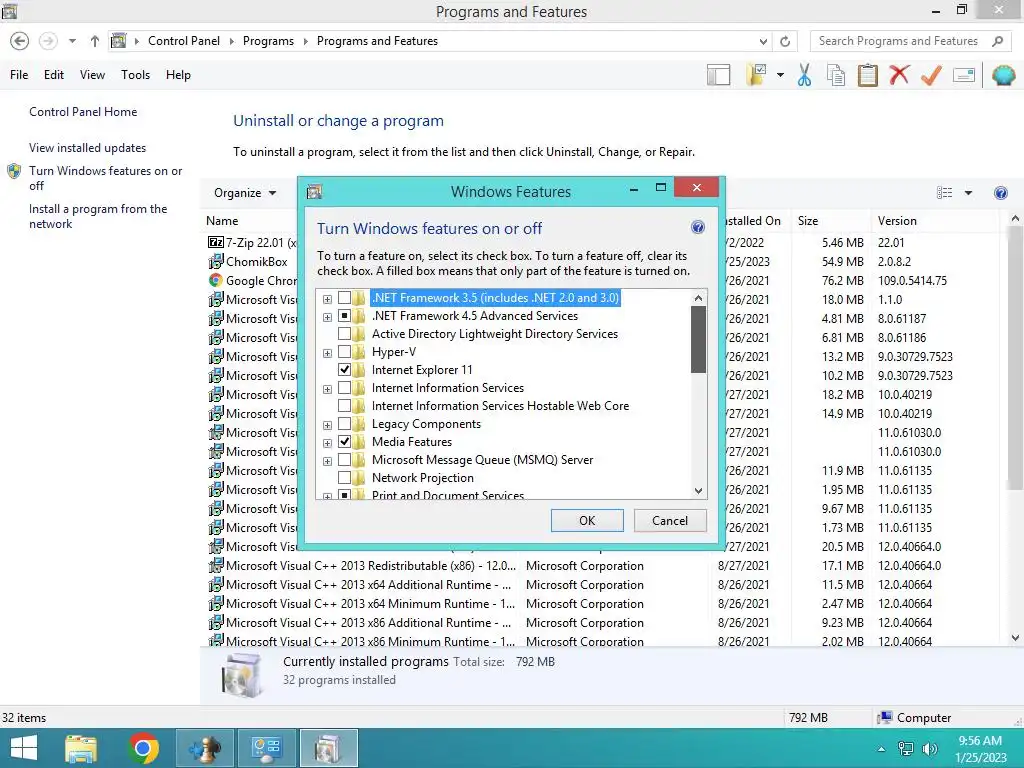The image size is (1024, 768).
Task: Click Install a program from the network
Action: coord(98,216)
